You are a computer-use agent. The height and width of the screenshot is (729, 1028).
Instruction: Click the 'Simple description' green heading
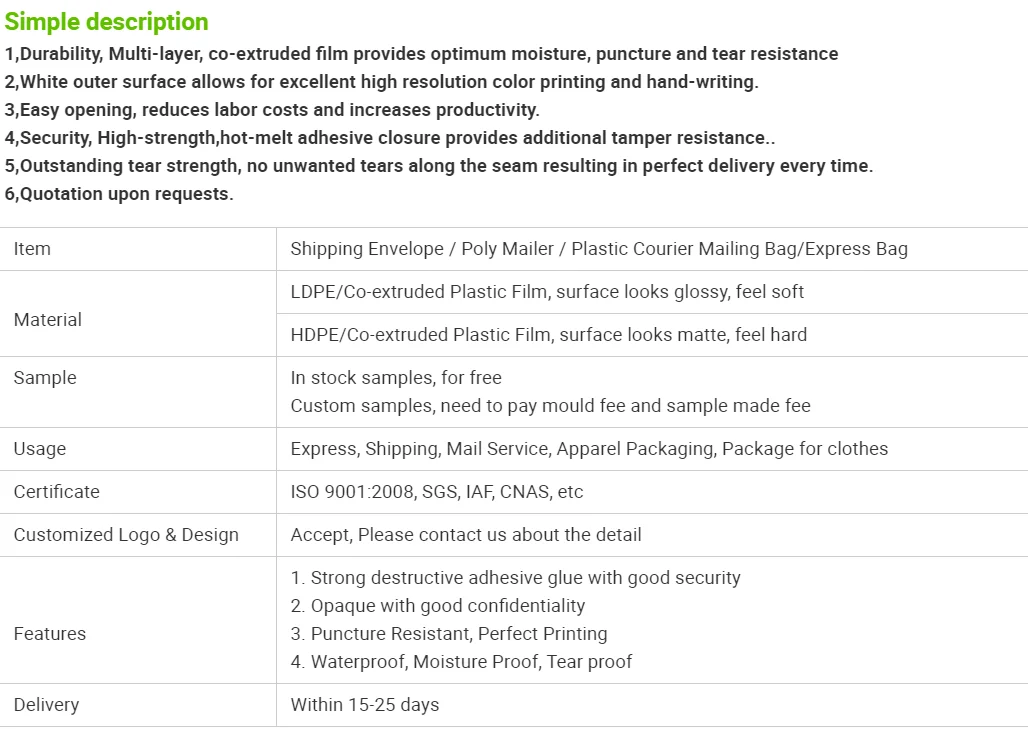(106, 22)
